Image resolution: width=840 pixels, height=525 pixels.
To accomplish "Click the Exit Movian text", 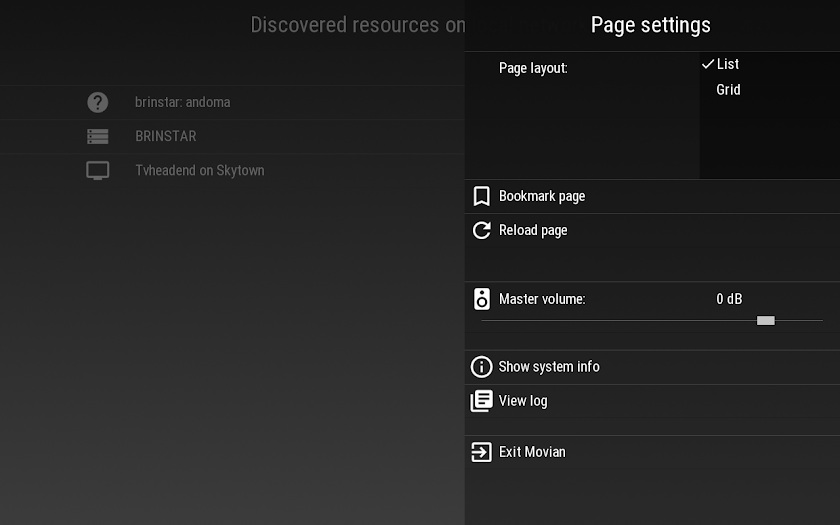I will [532, 452].
